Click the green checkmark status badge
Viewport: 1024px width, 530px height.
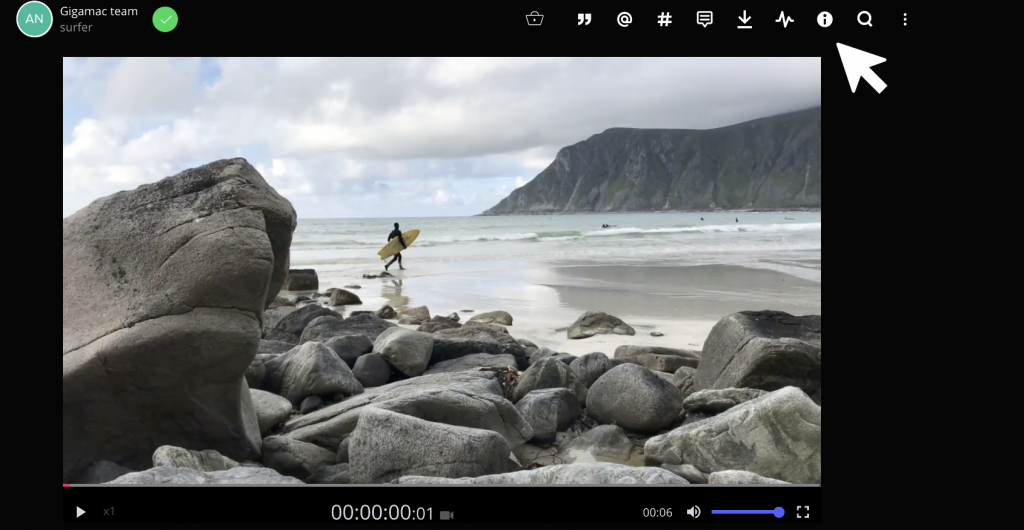click(165, 20)
